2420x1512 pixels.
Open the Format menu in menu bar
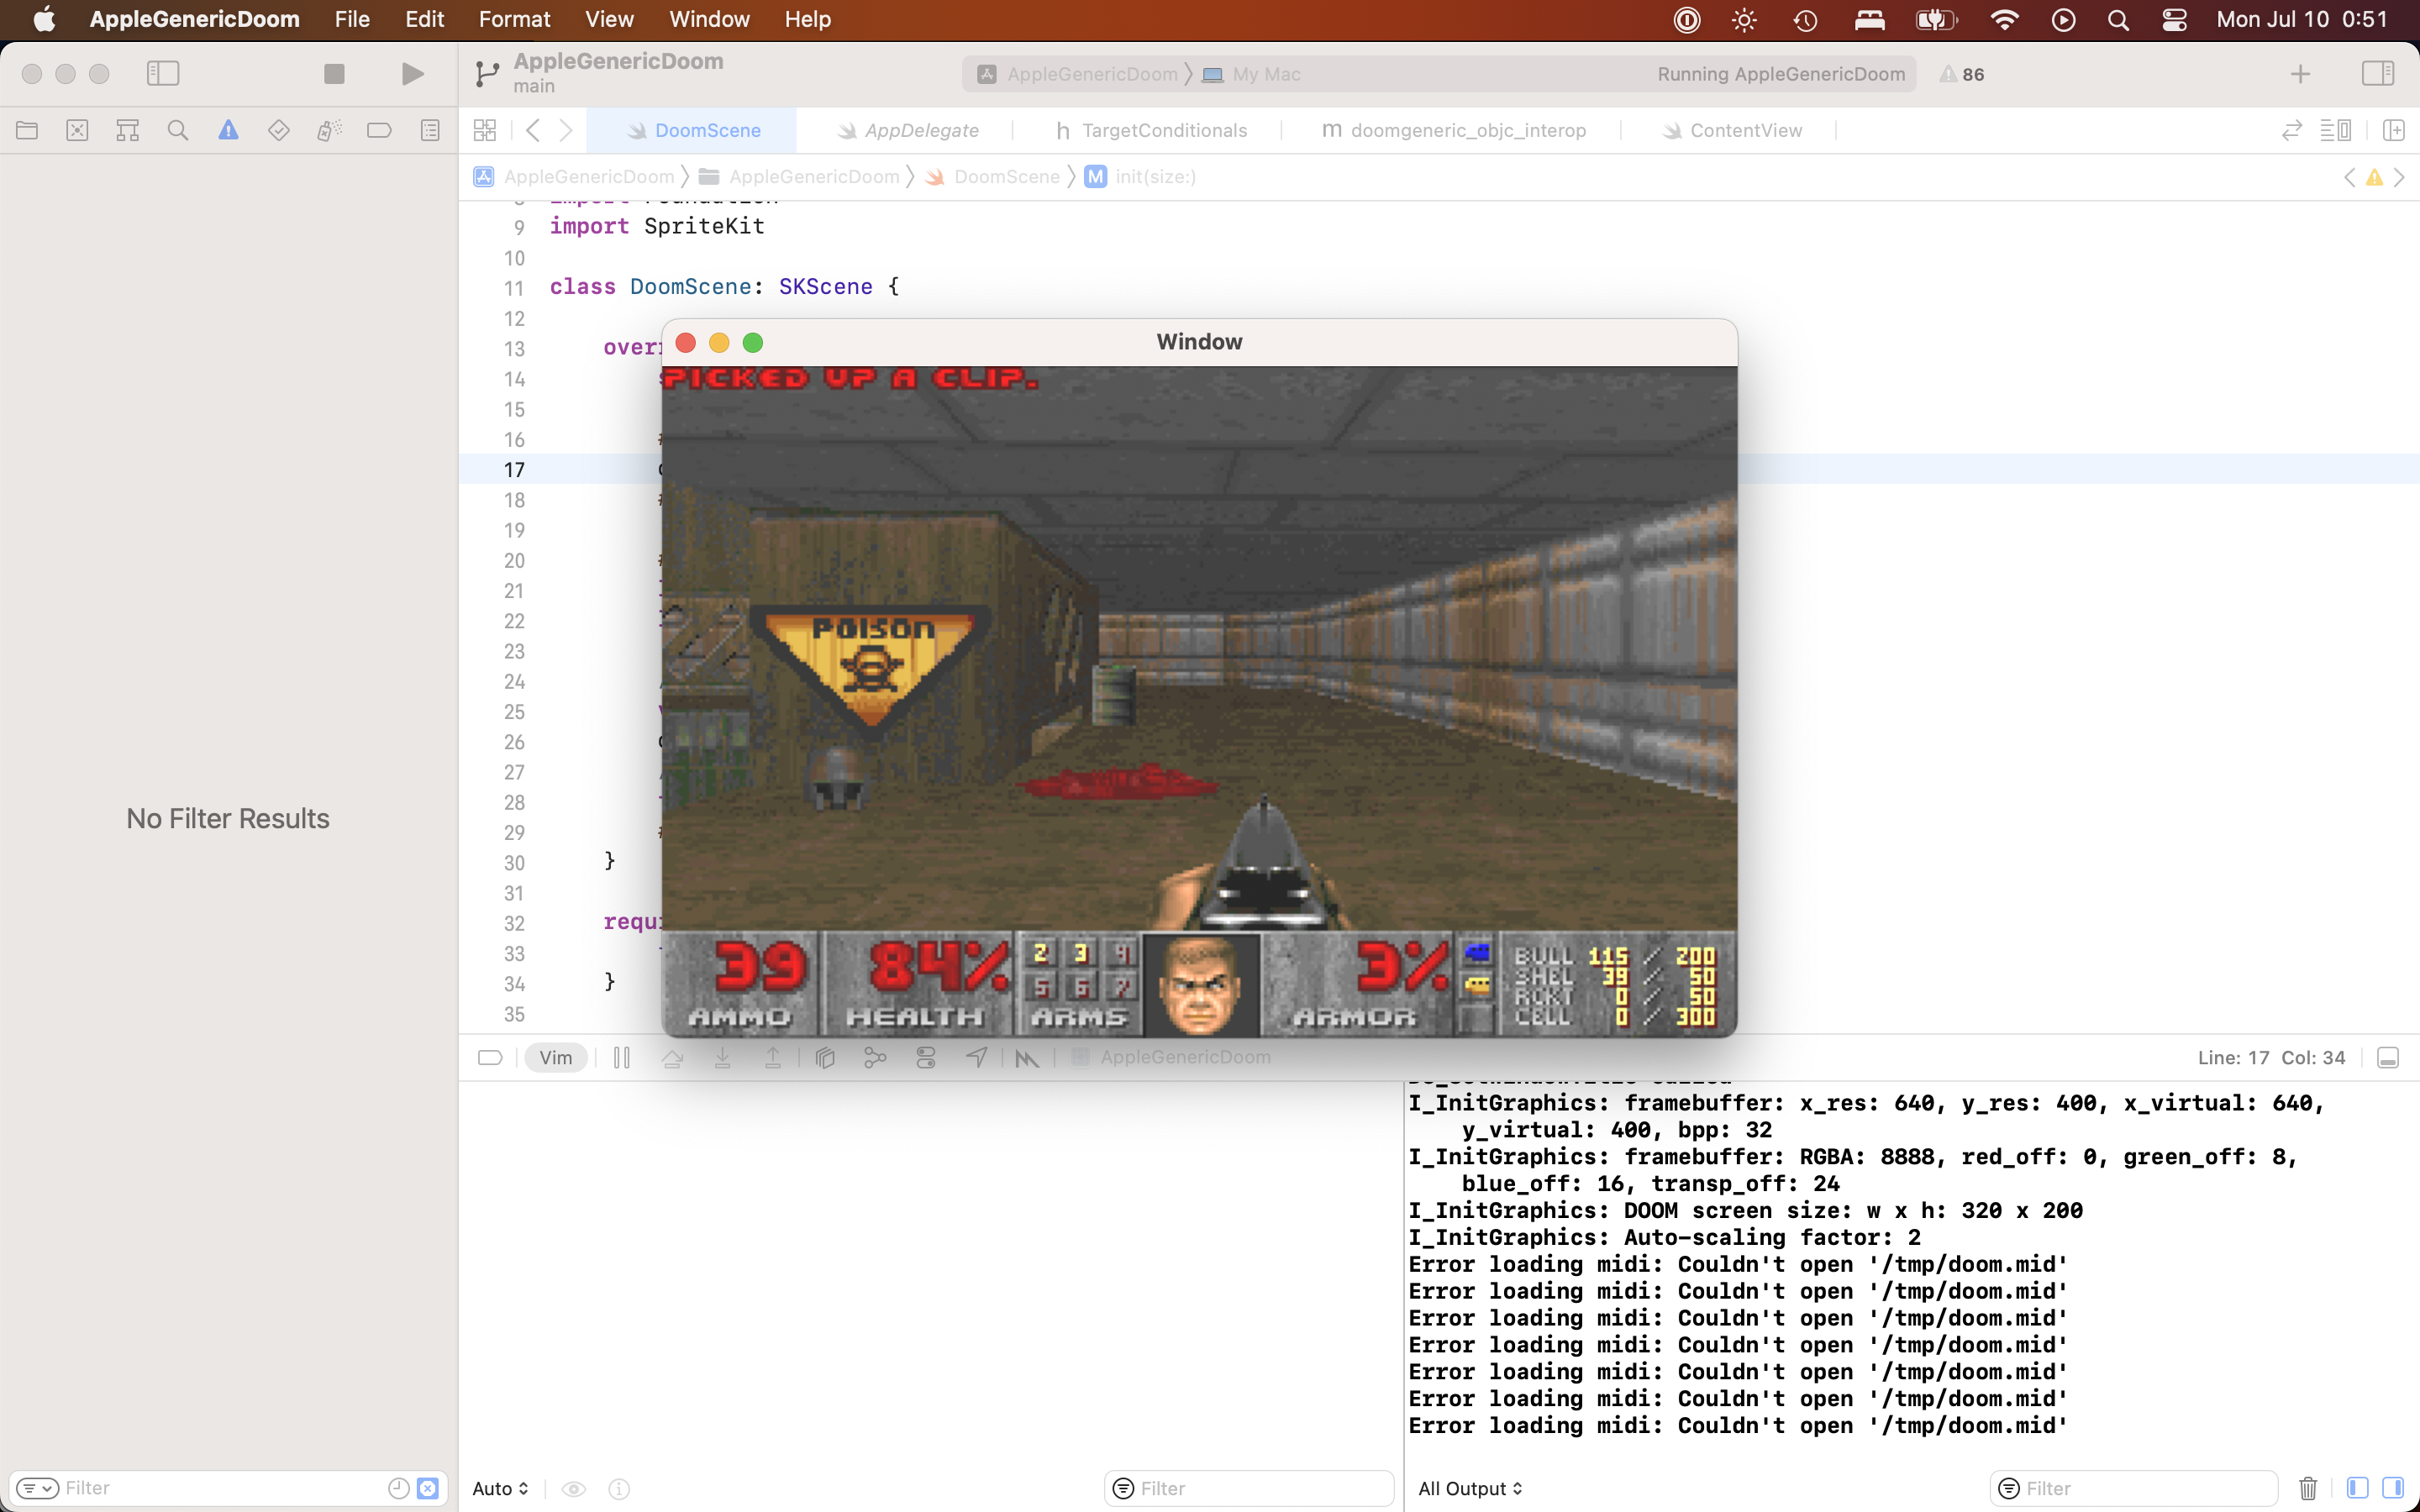(514, 19)
